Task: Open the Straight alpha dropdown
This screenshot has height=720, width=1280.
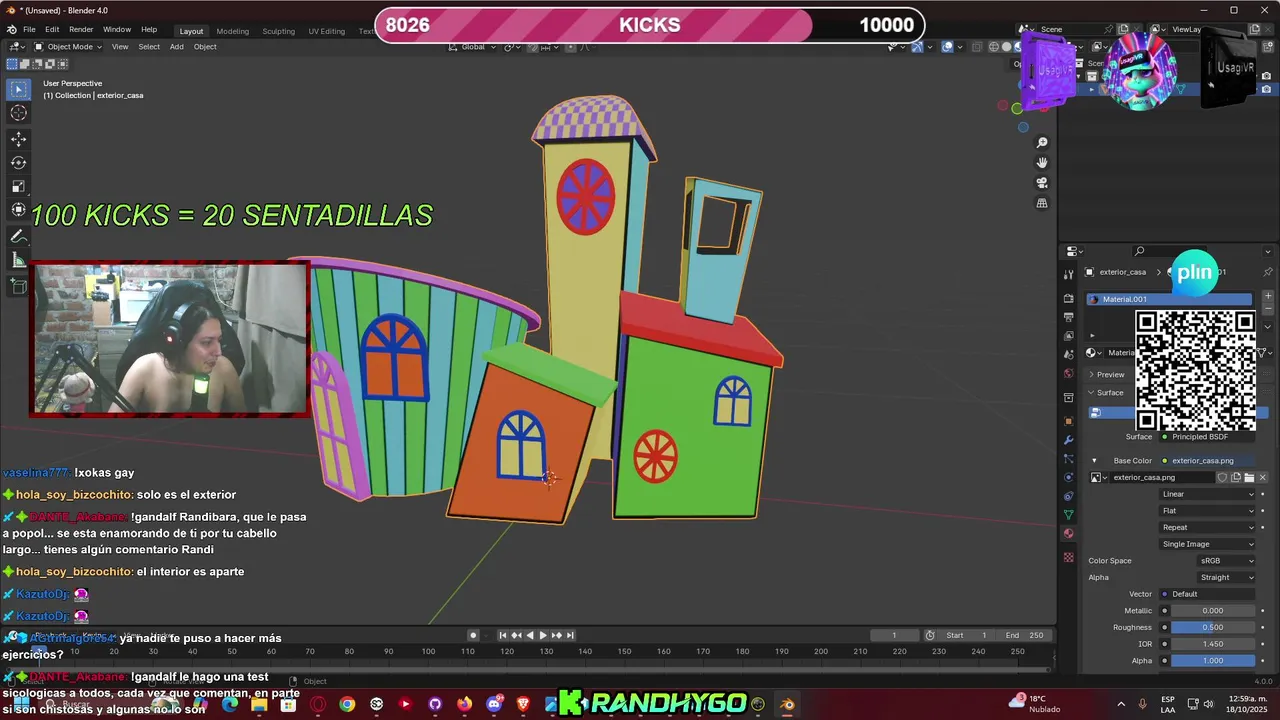Action: 1227,577
